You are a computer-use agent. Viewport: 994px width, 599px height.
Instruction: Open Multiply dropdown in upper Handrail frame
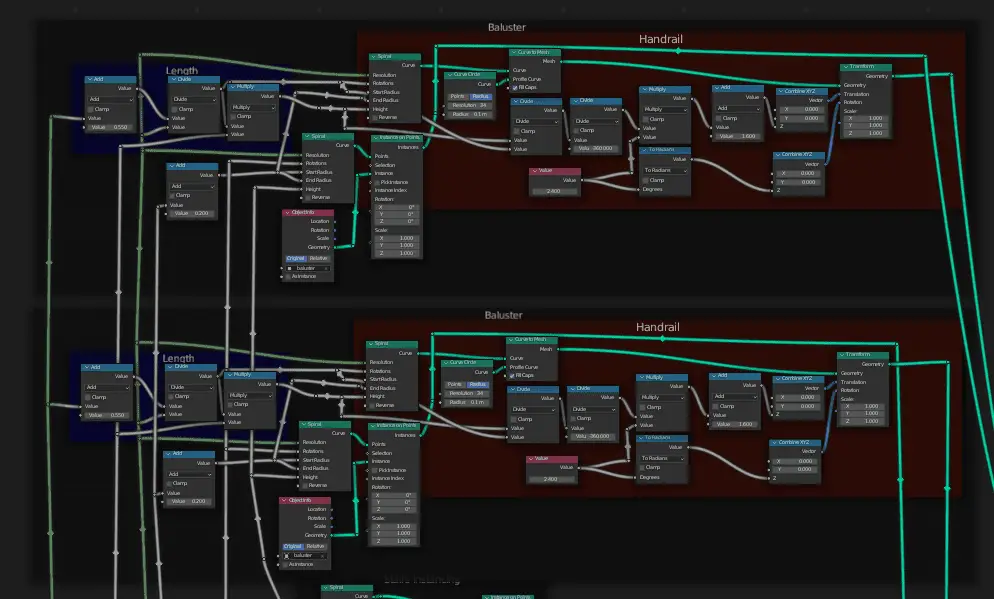pos(665,109)
